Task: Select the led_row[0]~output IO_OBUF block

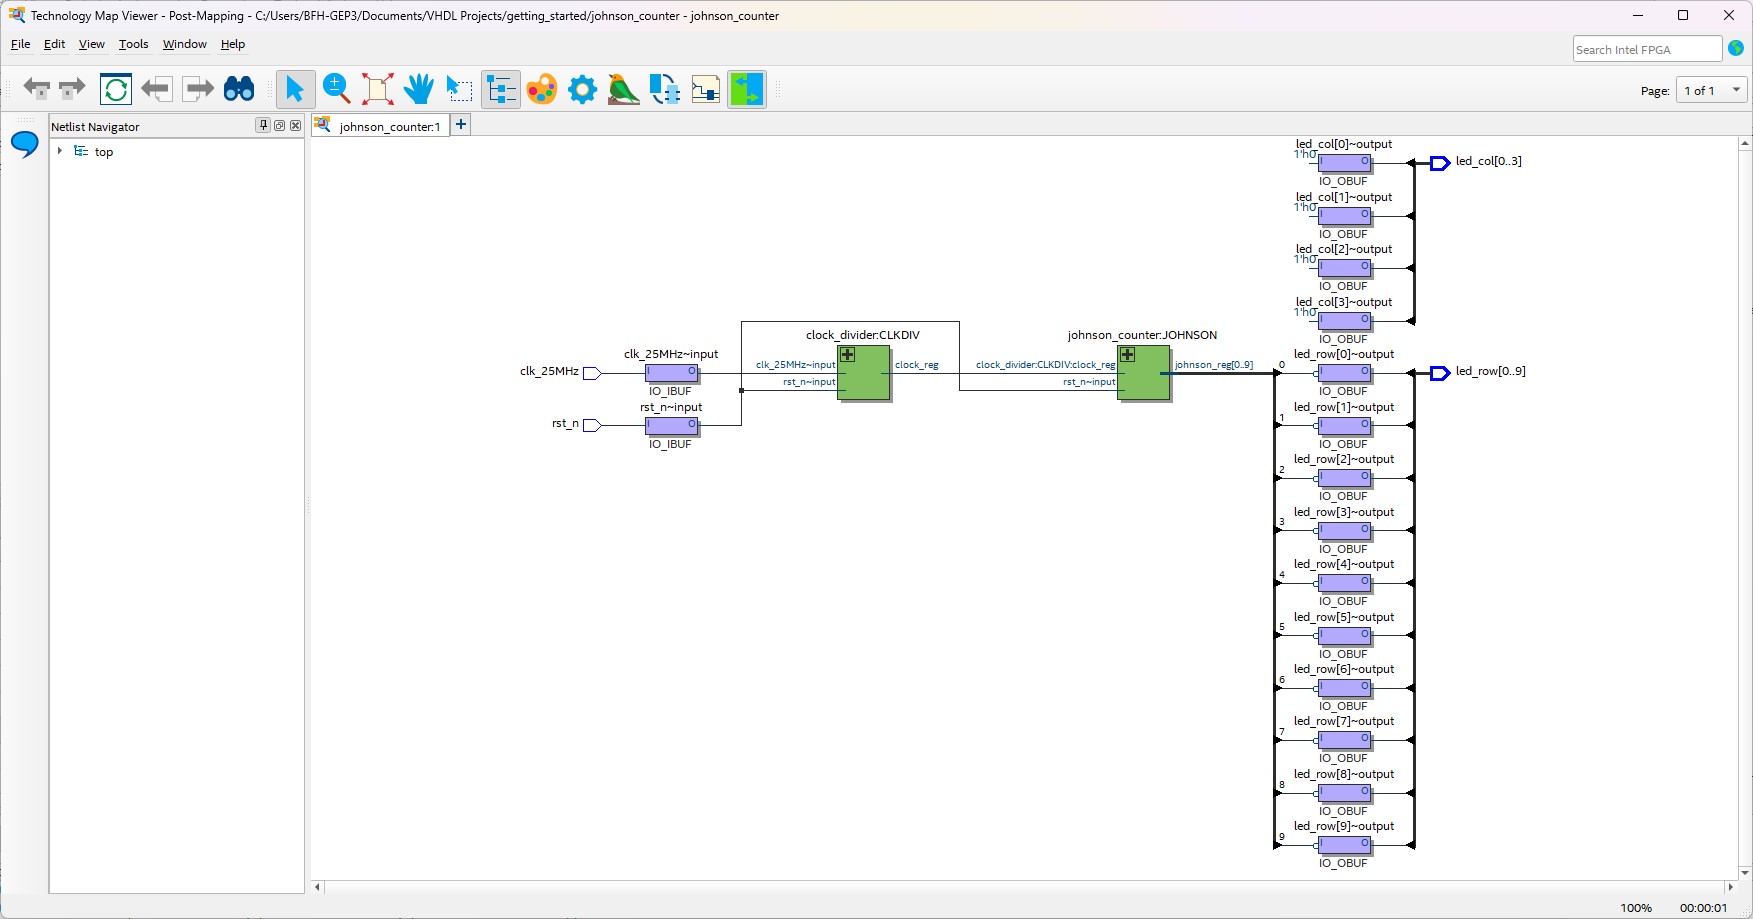Action: 1345,373
